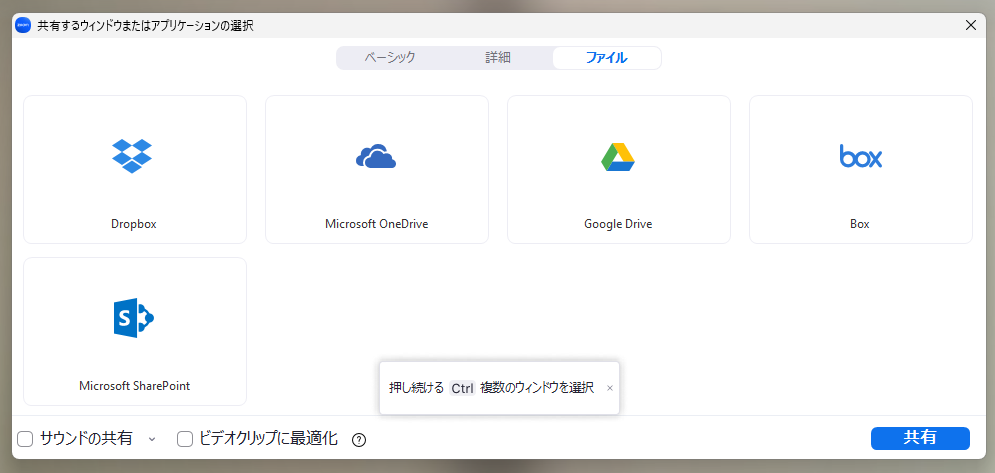Click the dialog title bar text
Viewport: 995px width, 473px height.
point(145,26)
